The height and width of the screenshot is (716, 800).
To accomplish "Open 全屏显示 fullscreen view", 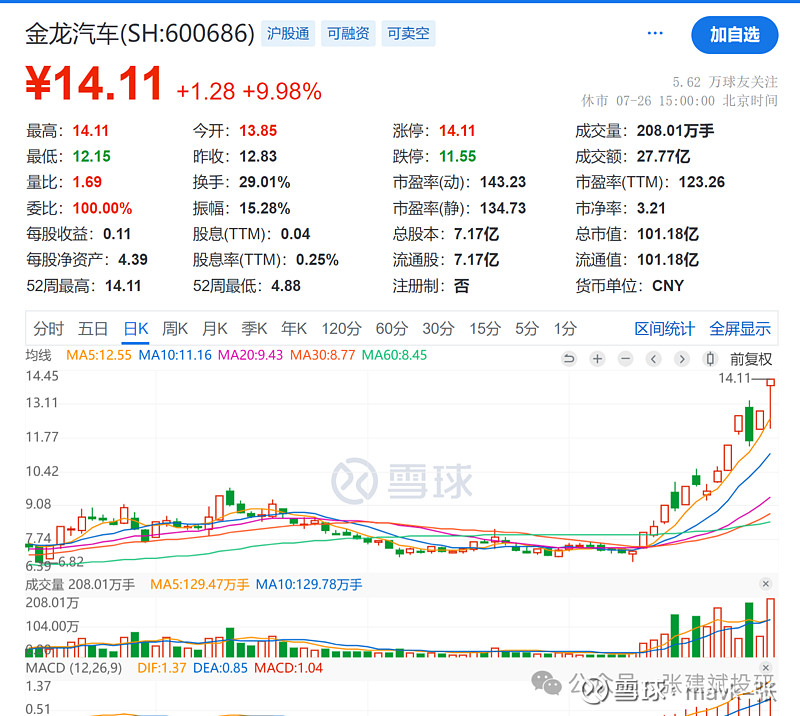I will [740, 329].
